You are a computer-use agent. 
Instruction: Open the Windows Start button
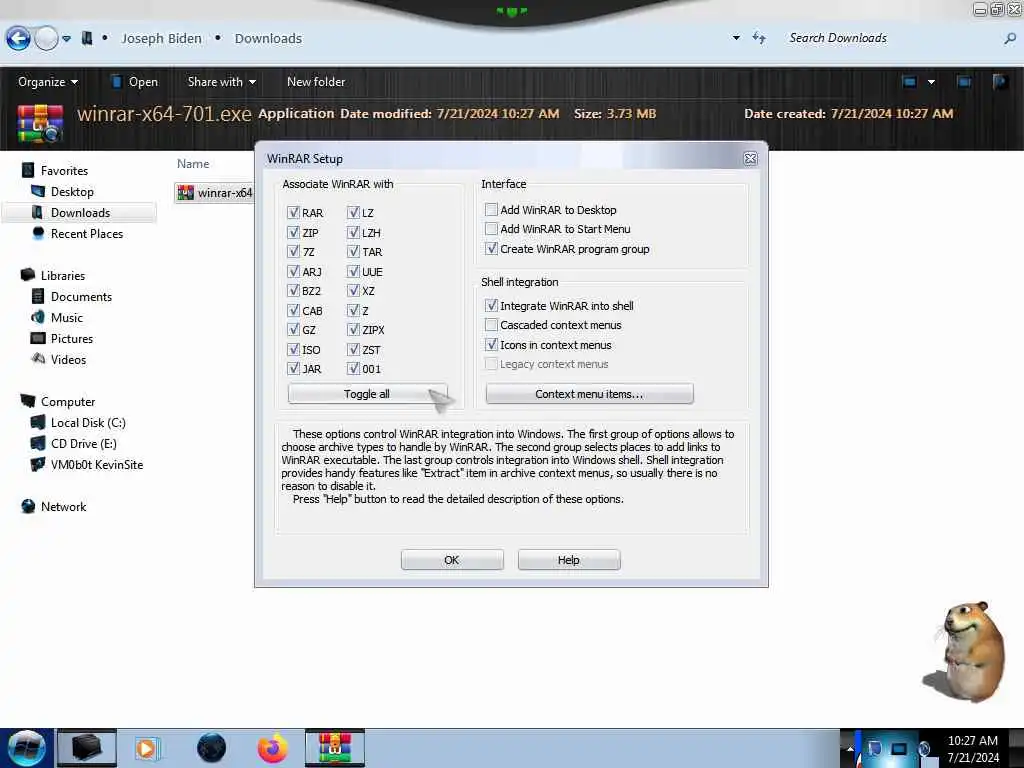[26, 748]
